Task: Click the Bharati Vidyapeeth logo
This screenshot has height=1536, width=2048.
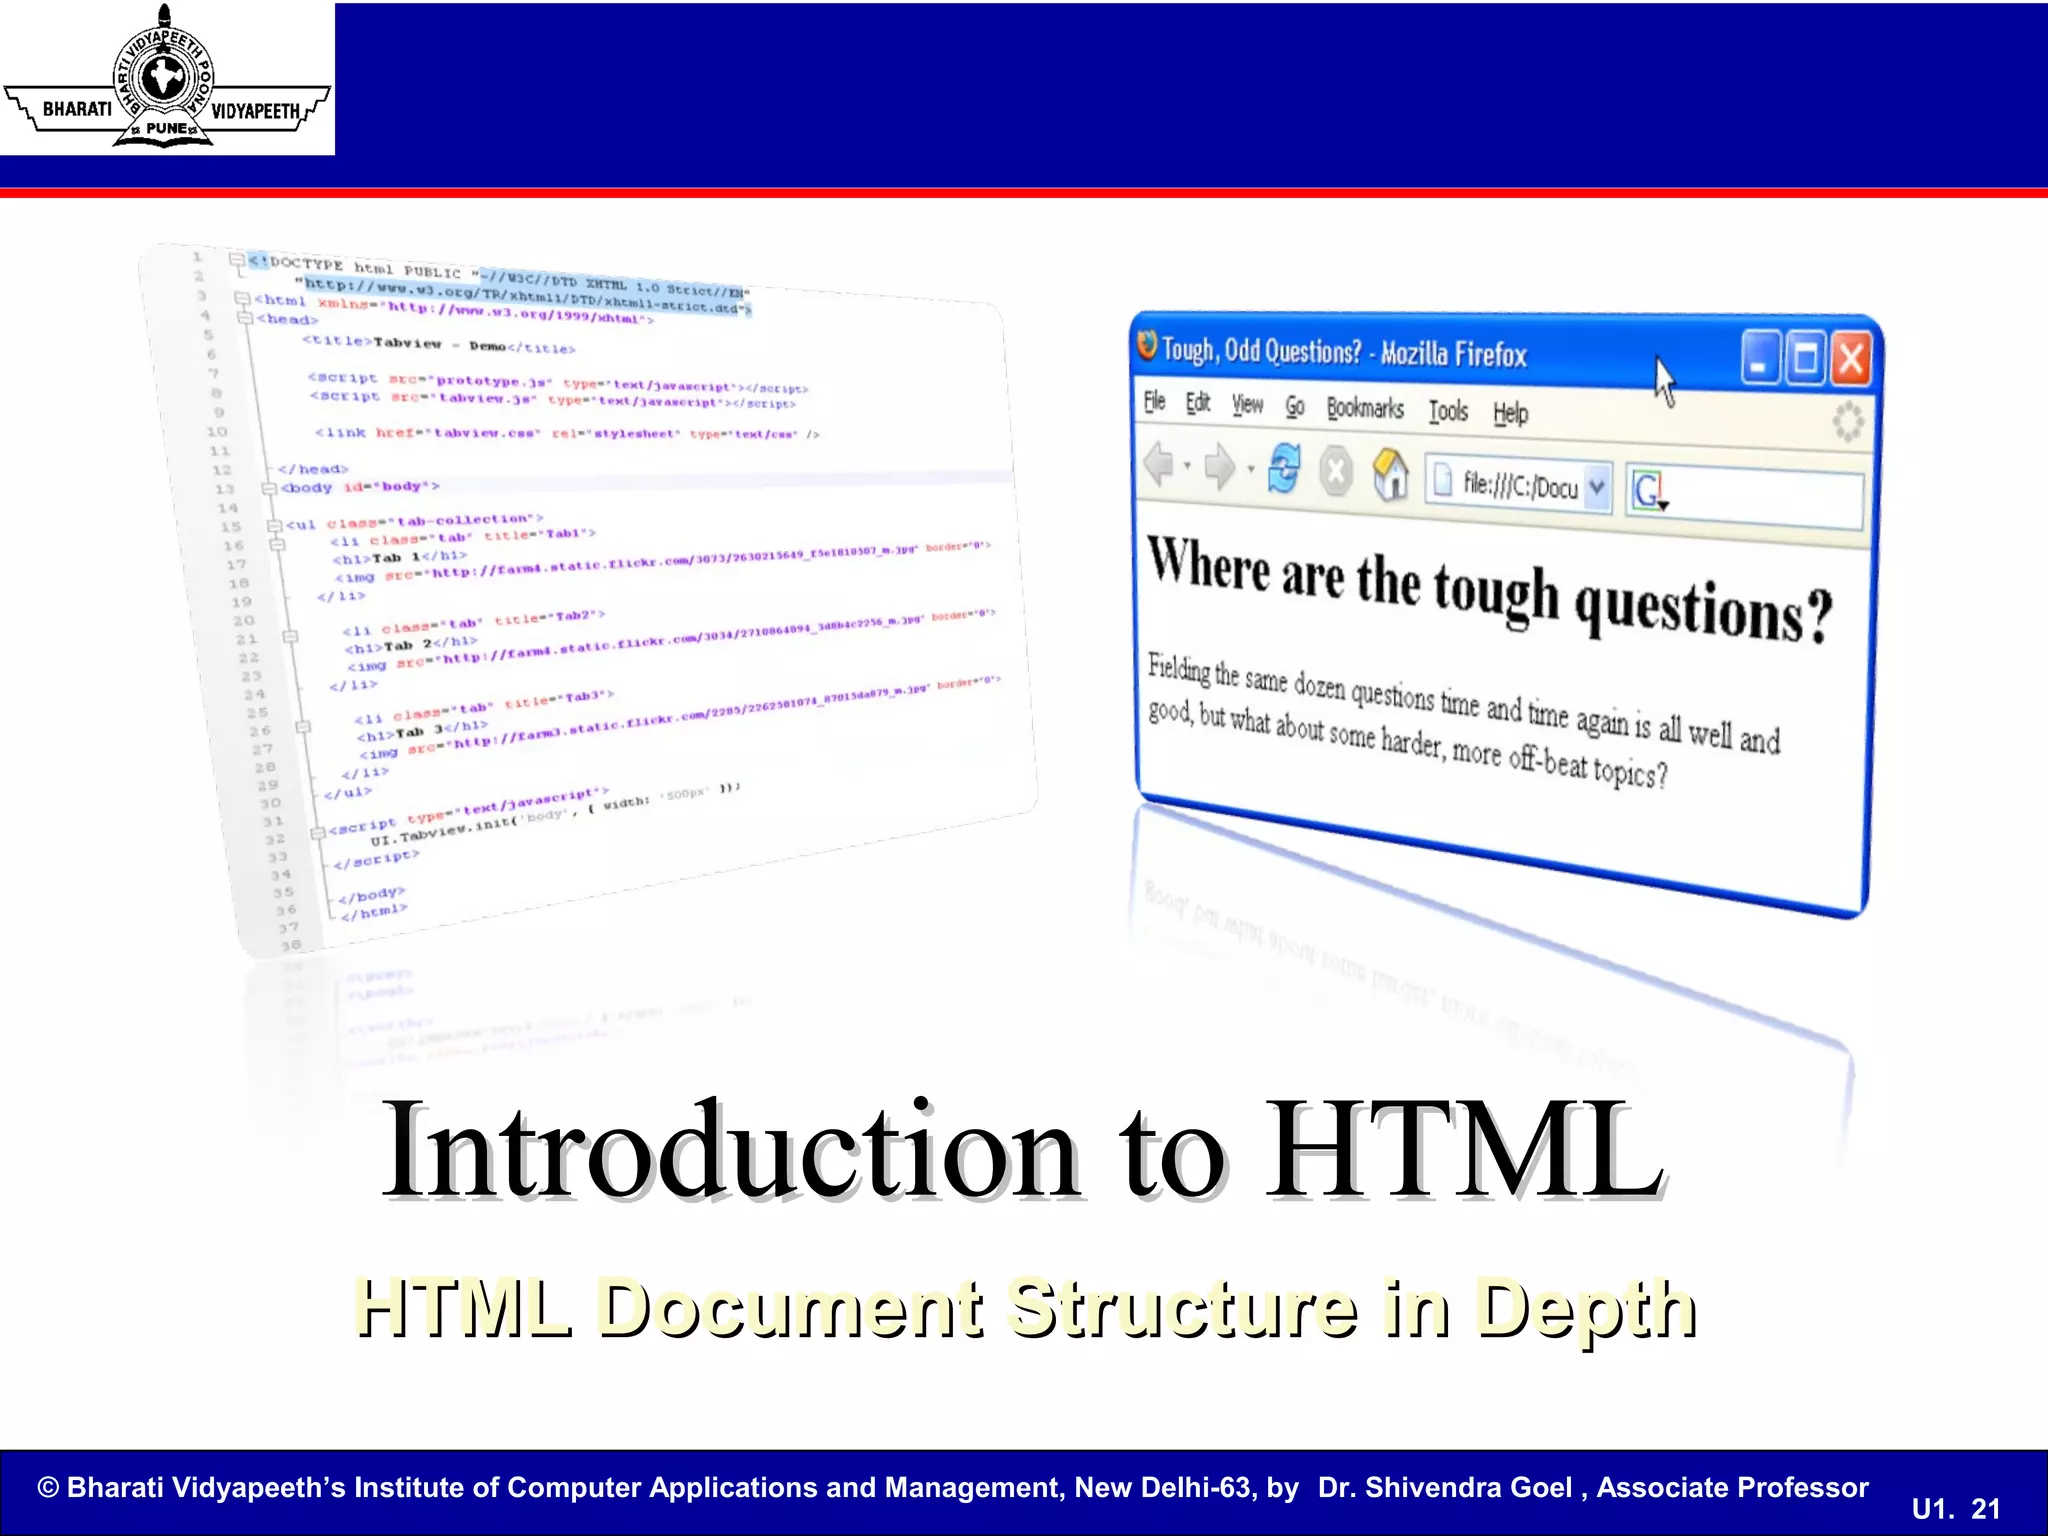Action: tap(167, 80)
